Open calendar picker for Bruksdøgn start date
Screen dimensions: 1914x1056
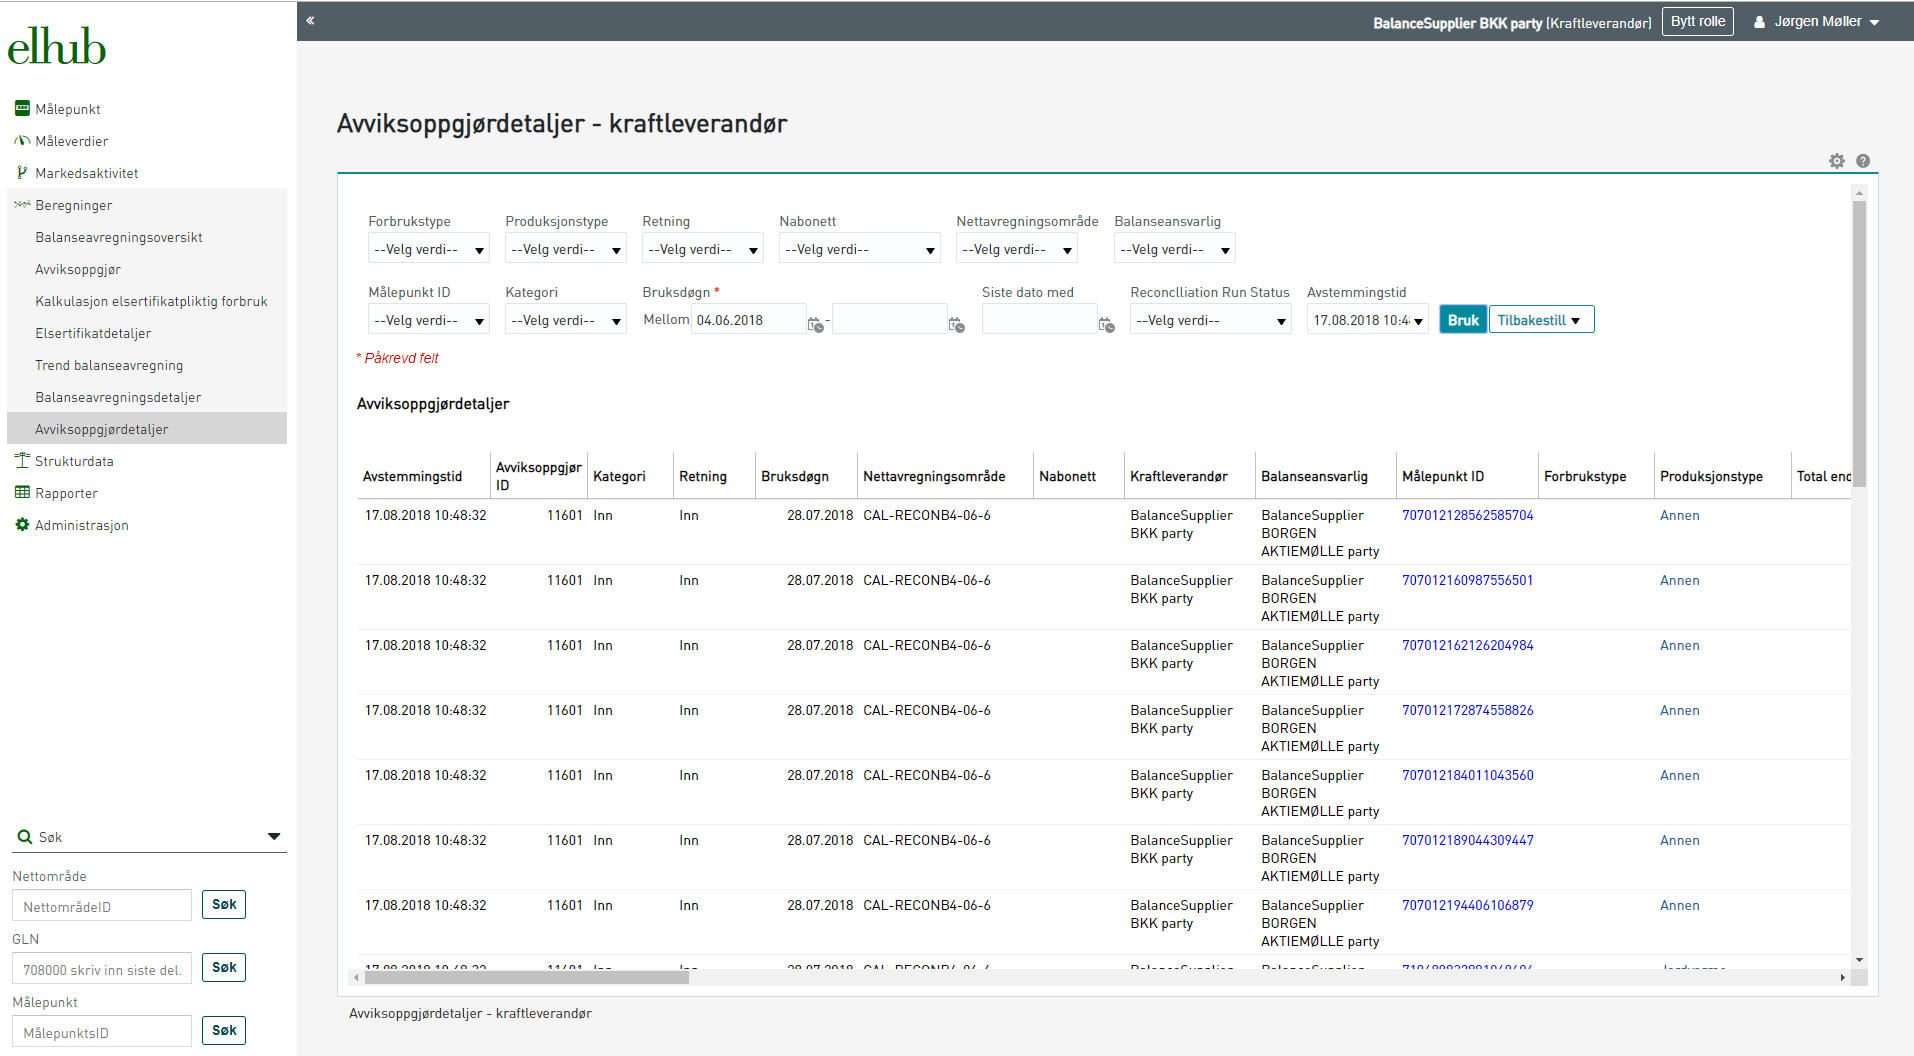[x=816, y=324]
